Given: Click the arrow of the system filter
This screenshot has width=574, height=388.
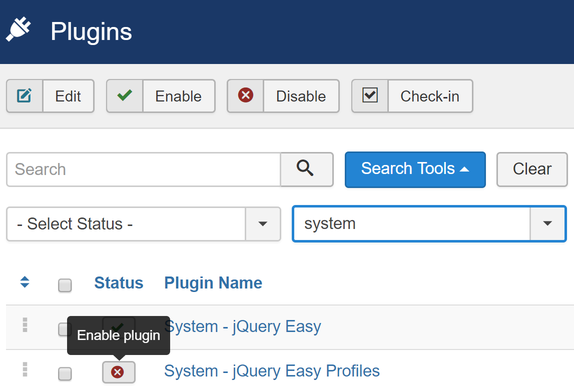Looking at the screenshot, I should pos(548,224).
